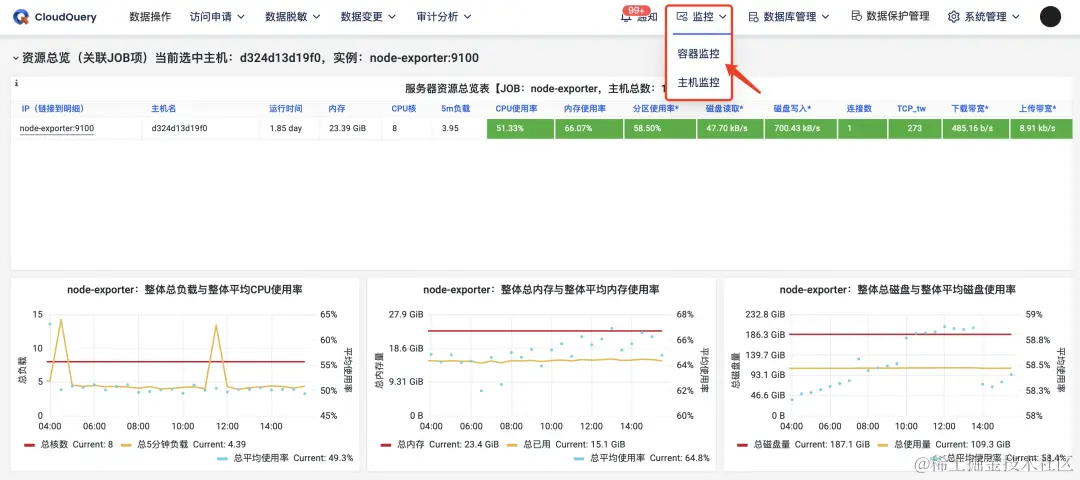Expand the 审计分析 dropdown

[444, 17]
